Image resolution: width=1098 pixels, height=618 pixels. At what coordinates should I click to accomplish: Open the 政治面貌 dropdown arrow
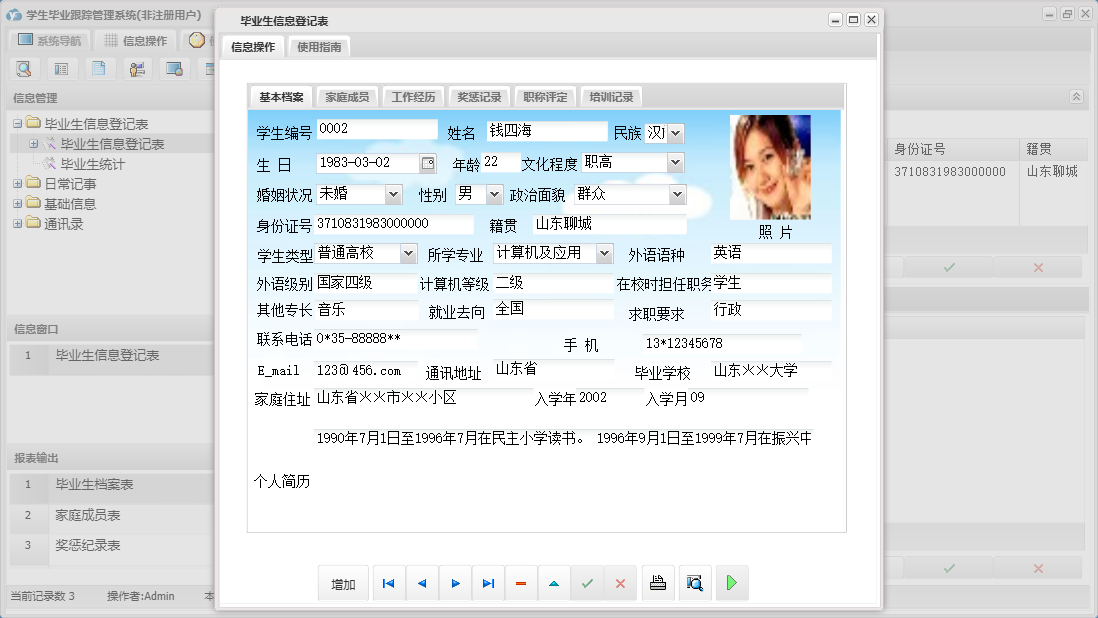point(678,194)
